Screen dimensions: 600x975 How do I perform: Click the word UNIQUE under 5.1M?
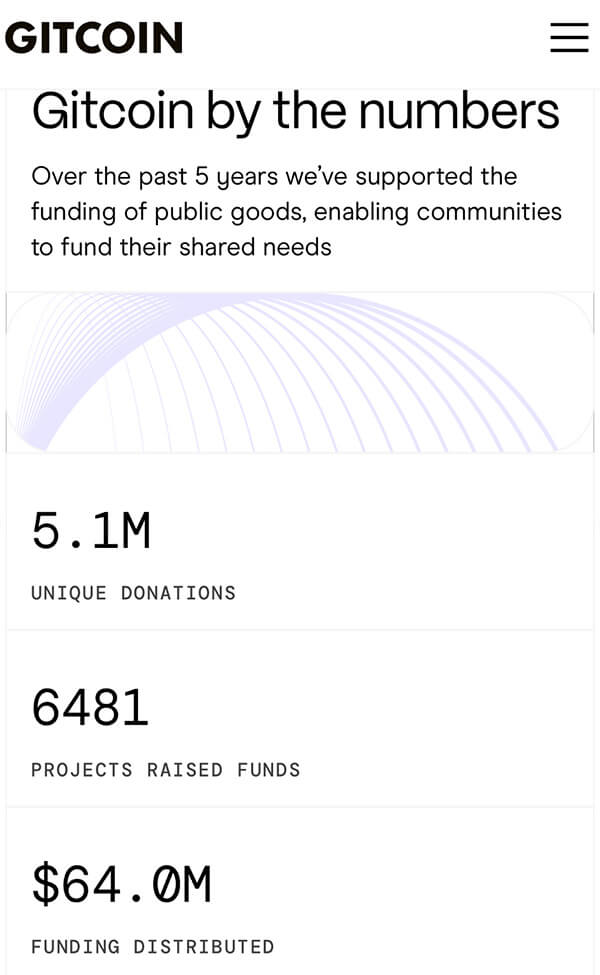coord(68,593)
